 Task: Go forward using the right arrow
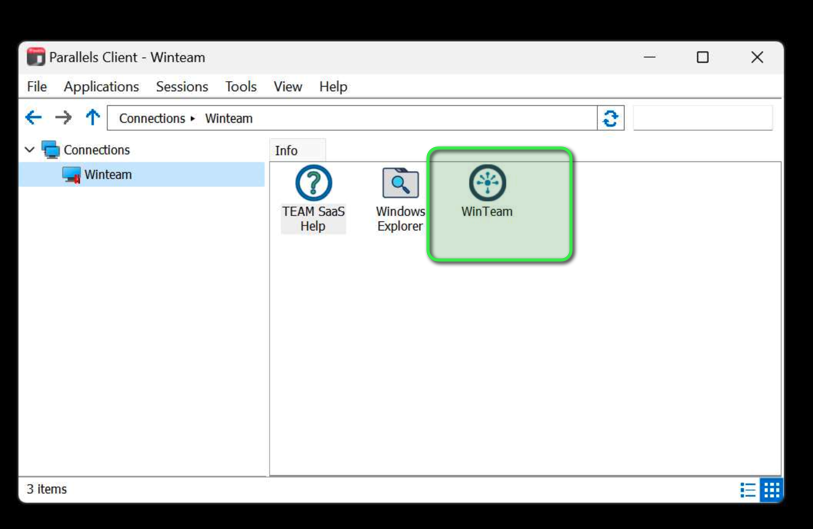(x=63, y=118)
